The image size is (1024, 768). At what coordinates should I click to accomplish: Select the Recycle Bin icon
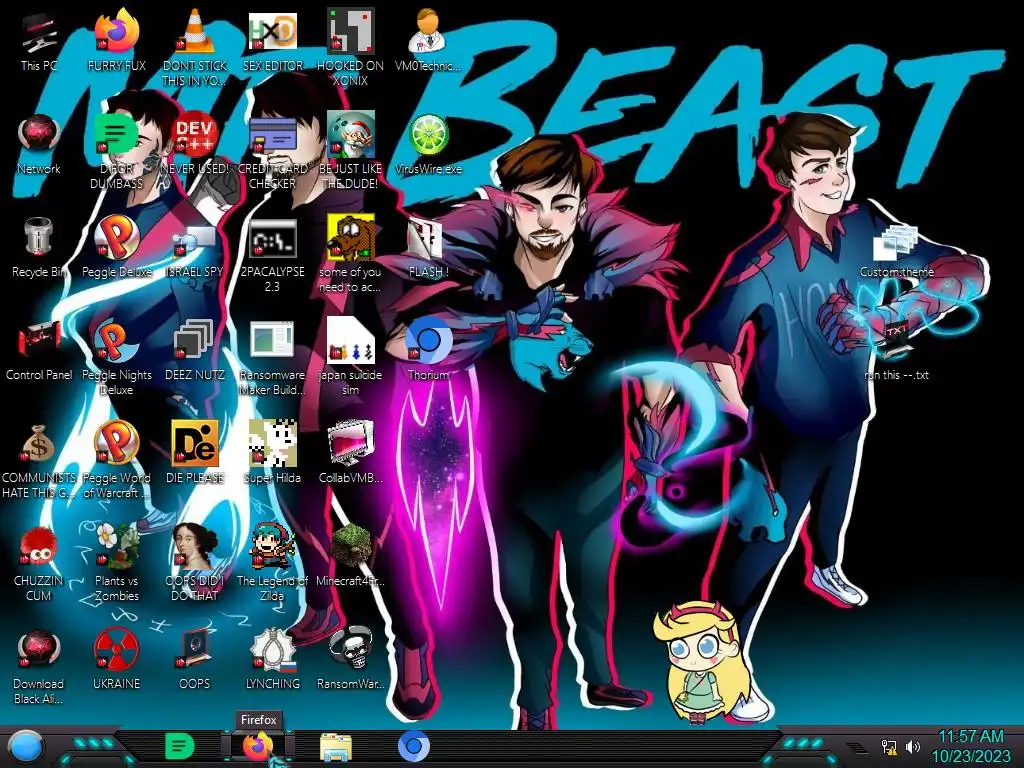[39, 237]
